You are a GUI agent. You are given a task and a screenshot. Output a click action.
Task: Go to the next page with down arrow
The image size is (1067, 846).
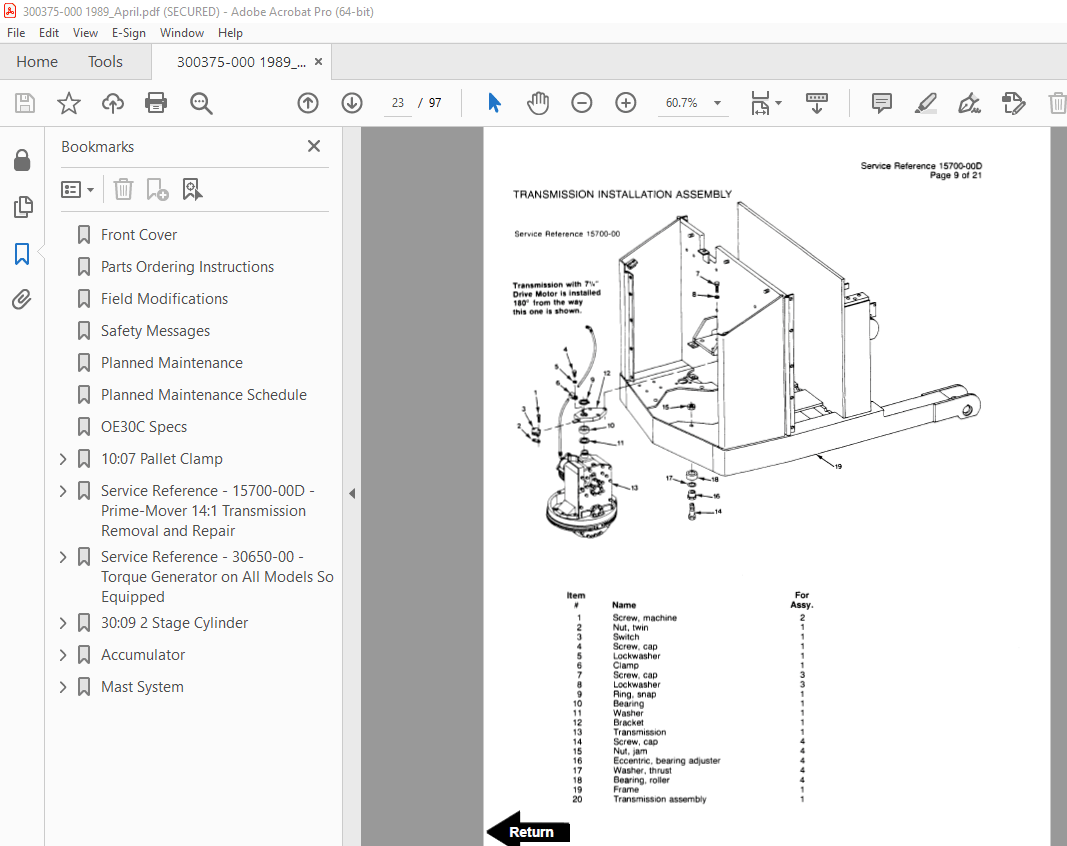coord(352,102)
